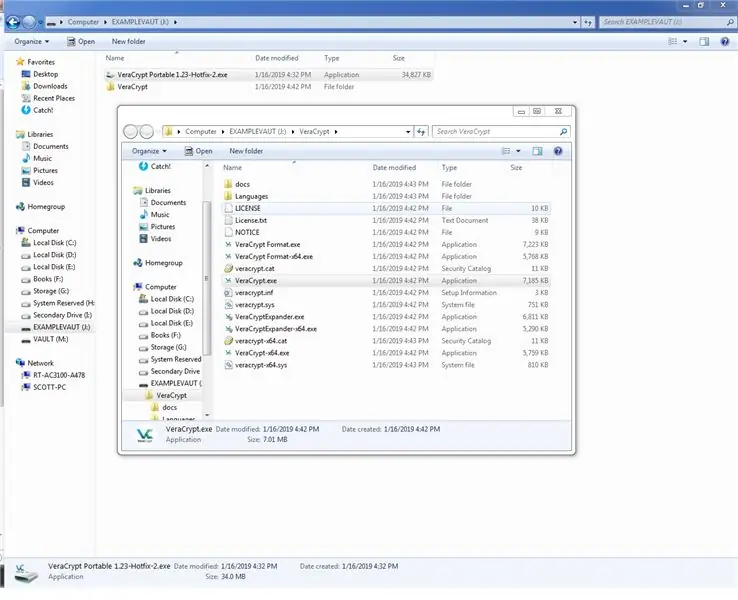This screenshot has width=738, height=600.
Task: Open address history dropdown in front window
Action: click(408, 132)
